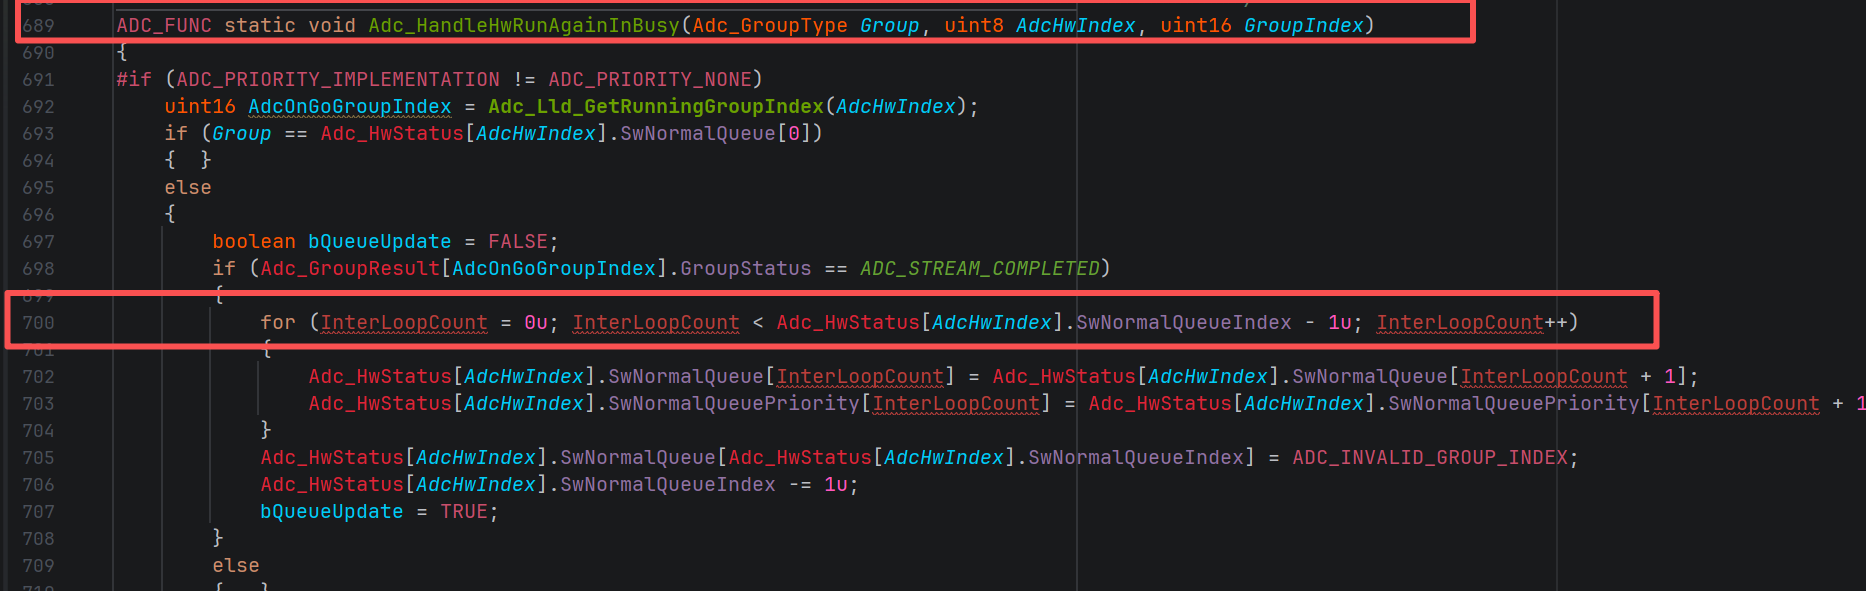
Task: Select SwNormalQueueIndex on line 700
Action: [x=1184, y=322]
